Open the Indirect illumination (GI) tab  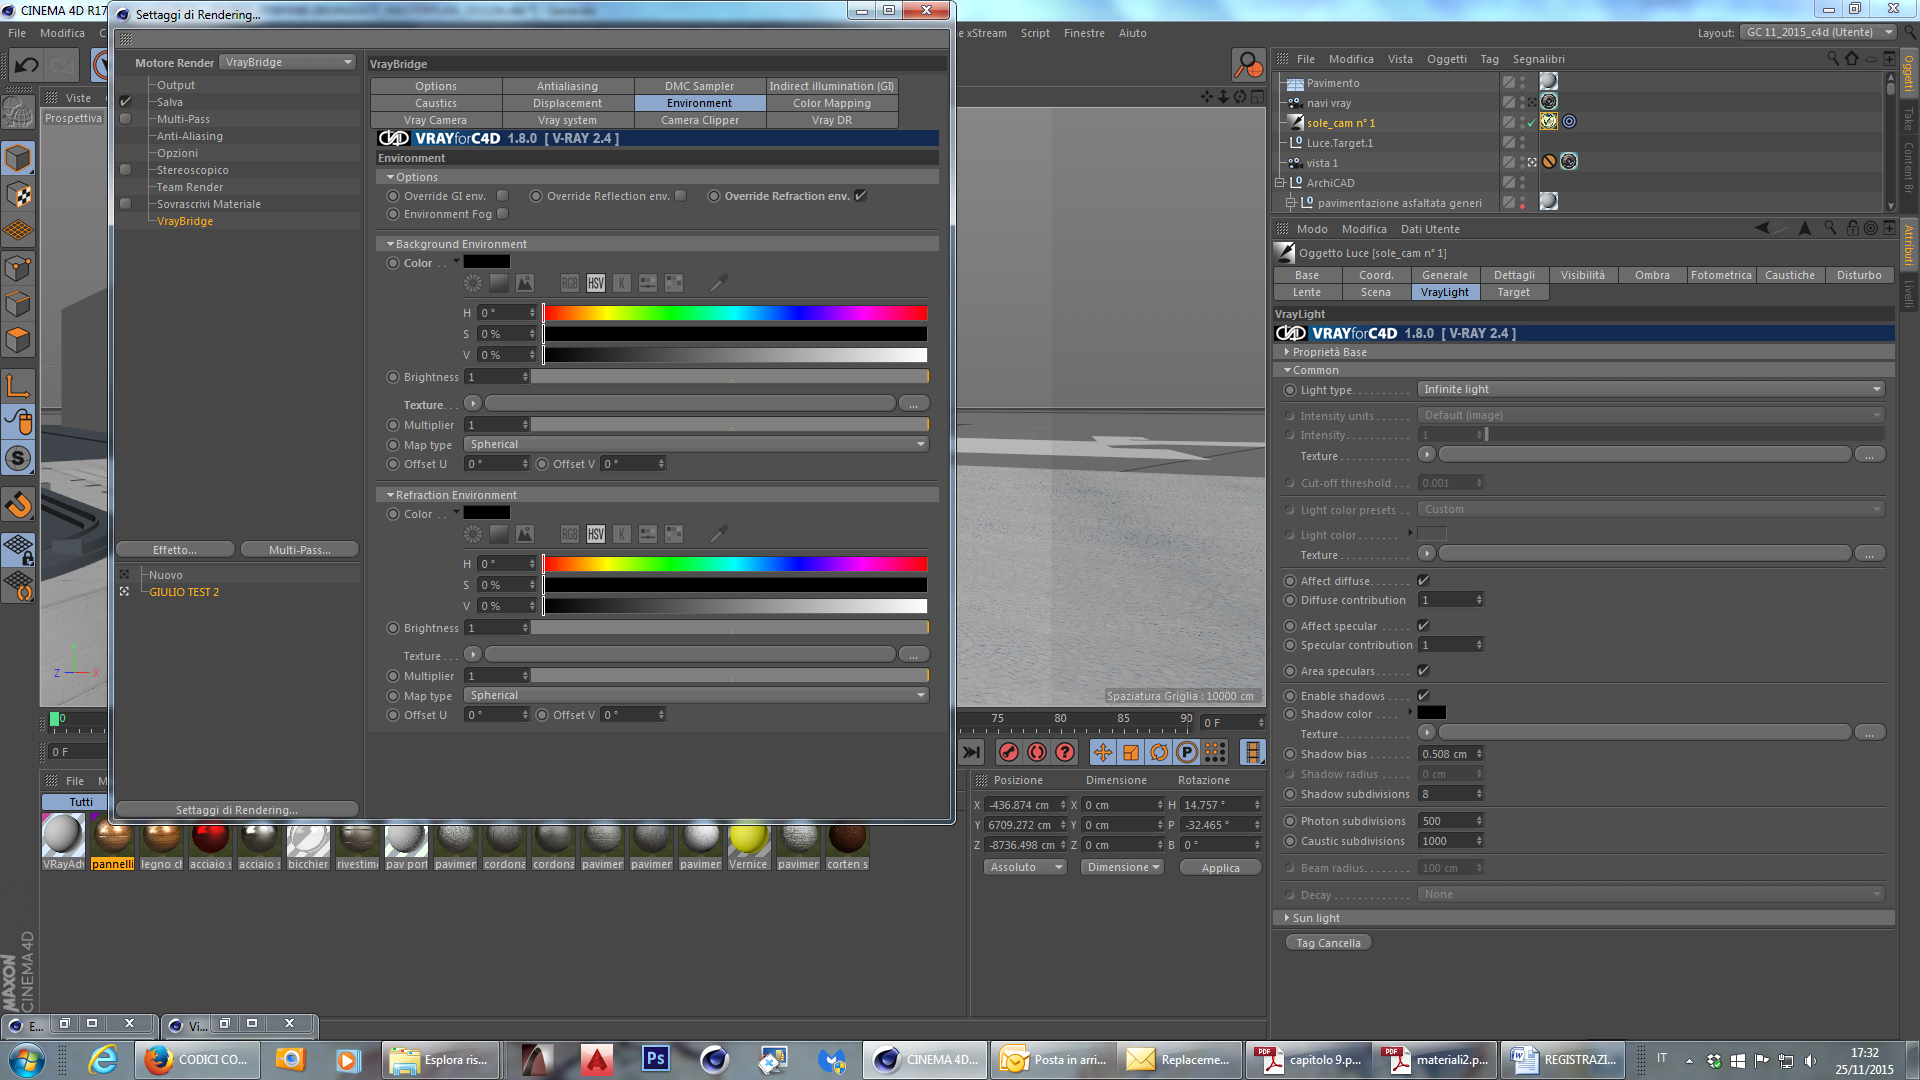point(831,86)
